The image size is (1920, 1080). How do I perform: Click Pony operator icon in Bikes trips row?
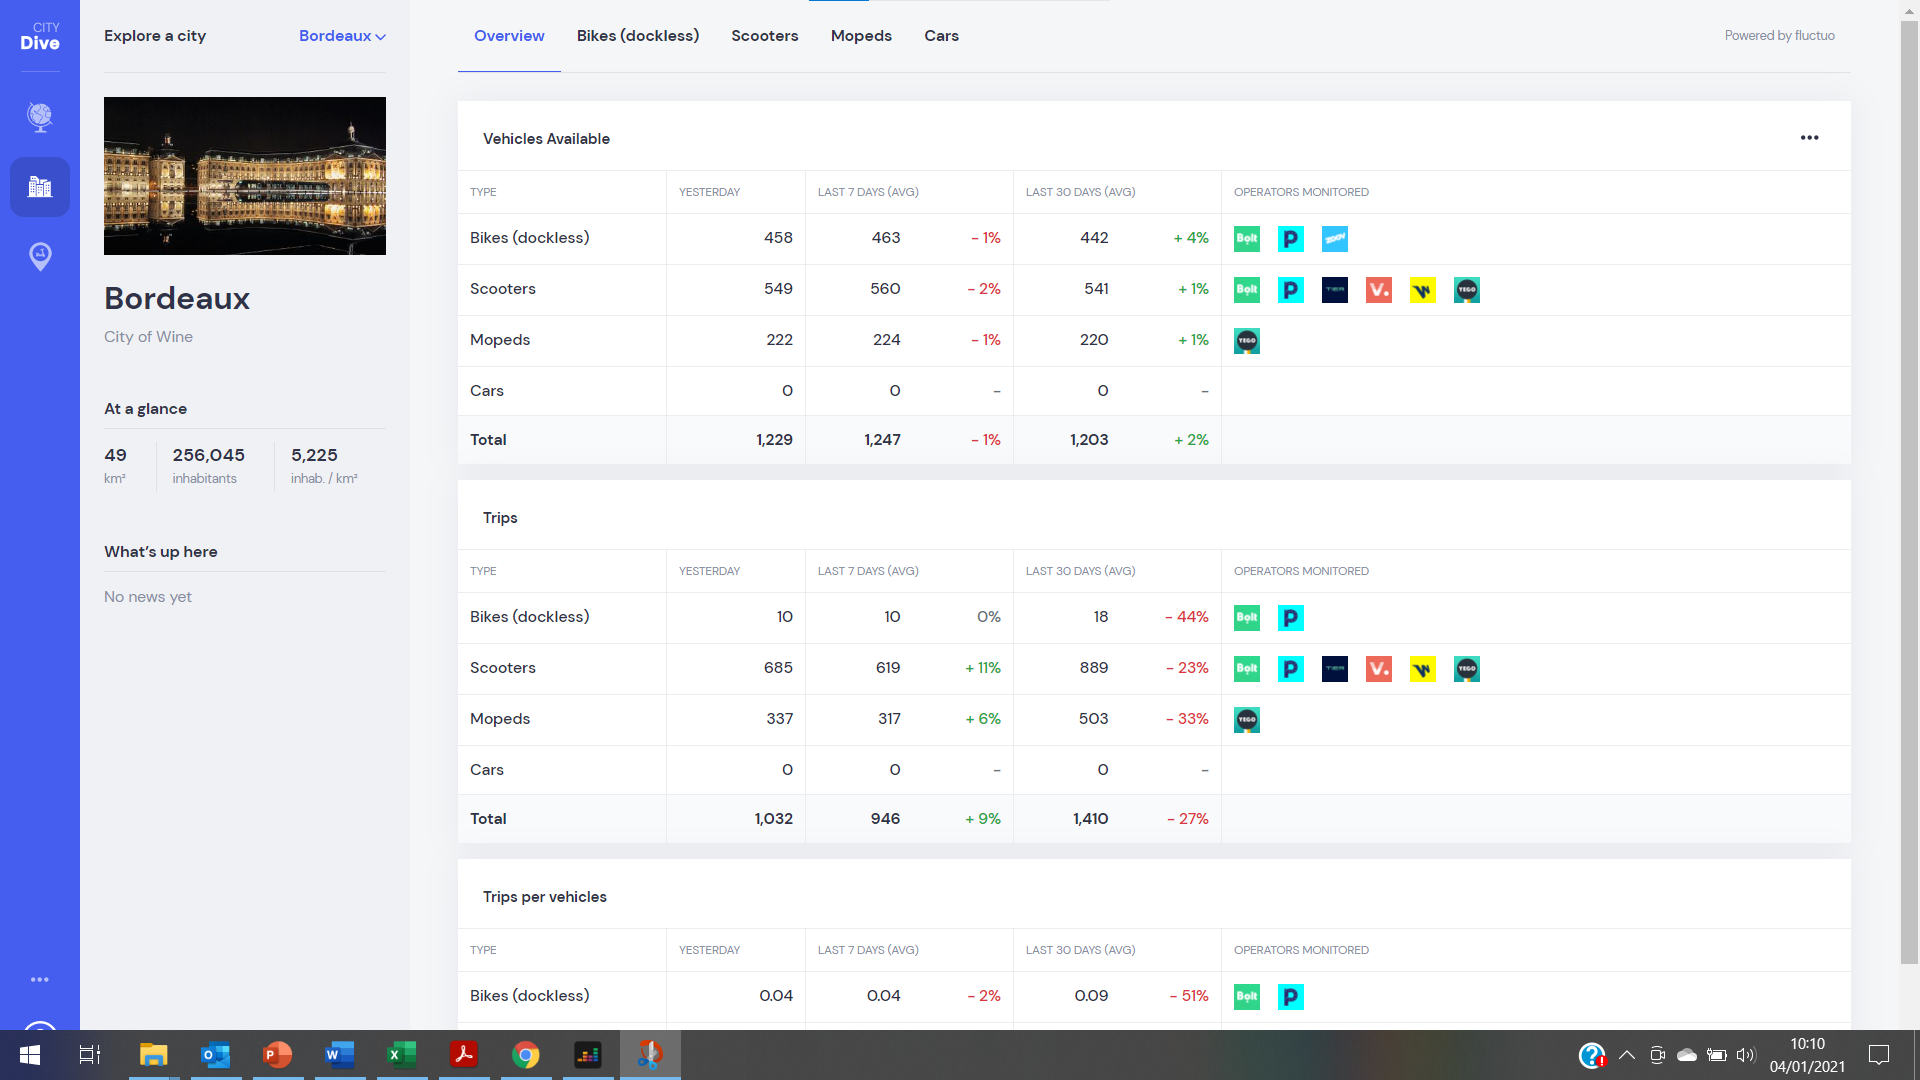pos(1291,618)
